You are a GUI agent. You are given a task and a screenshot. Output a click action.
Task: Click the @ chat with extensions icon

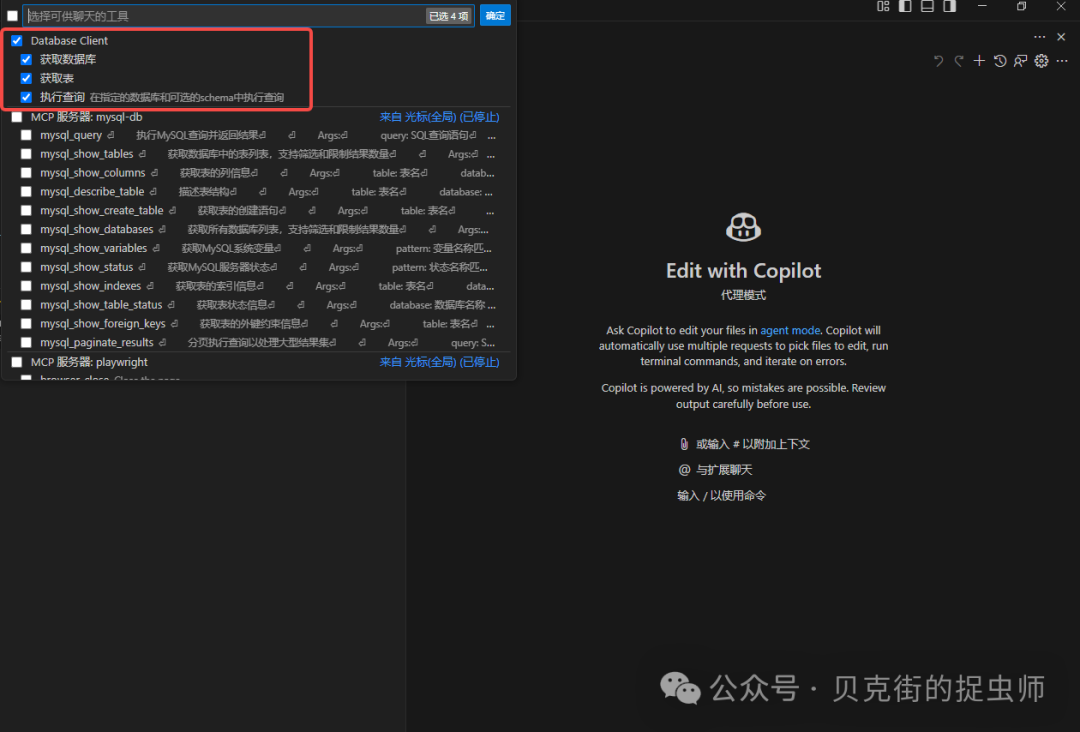pos(684,470)
